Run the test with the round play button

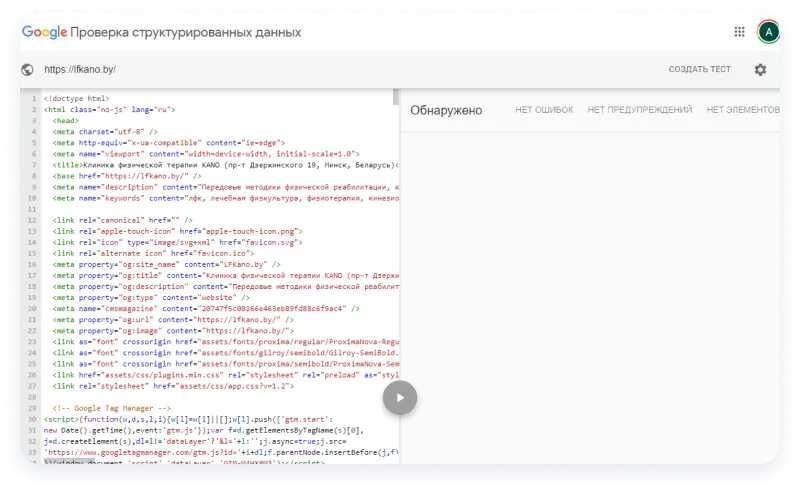pos(400,398)
